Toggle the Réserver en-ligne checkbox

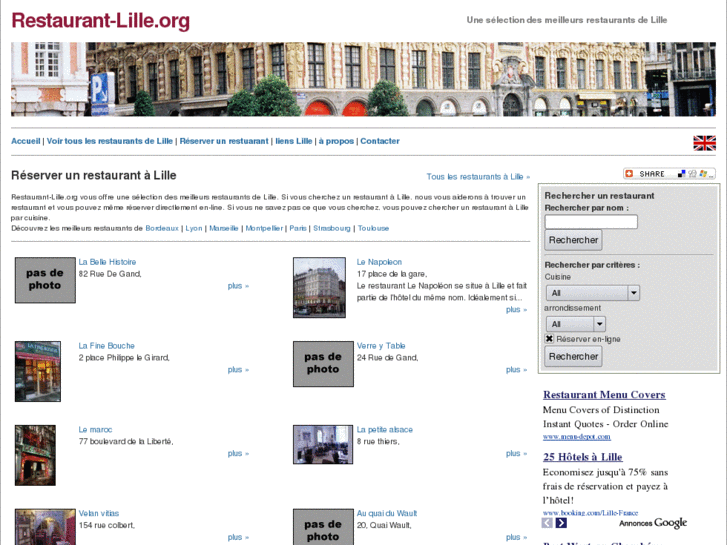[x=549, y=339]
